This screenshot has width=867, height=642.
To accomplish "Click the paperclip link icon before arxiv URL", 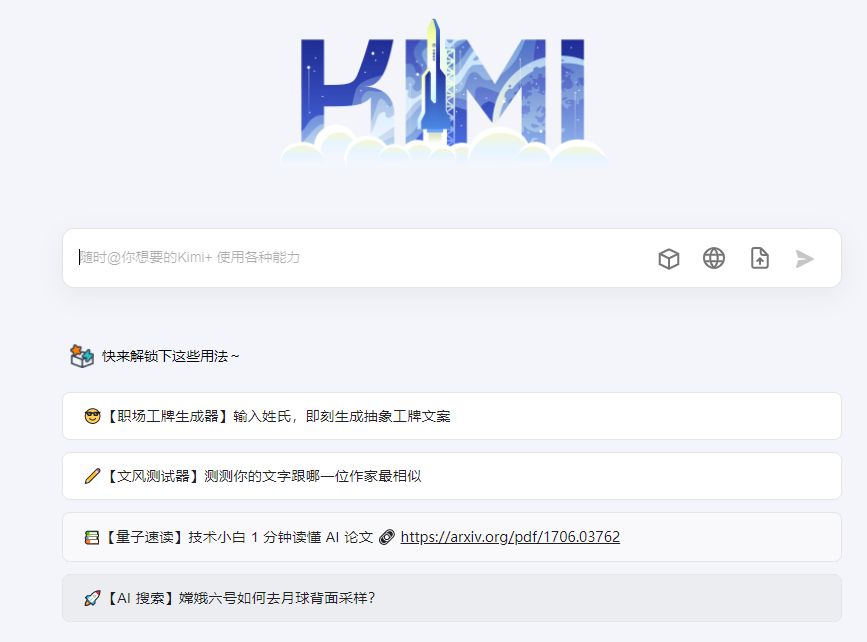I will 387,537.
